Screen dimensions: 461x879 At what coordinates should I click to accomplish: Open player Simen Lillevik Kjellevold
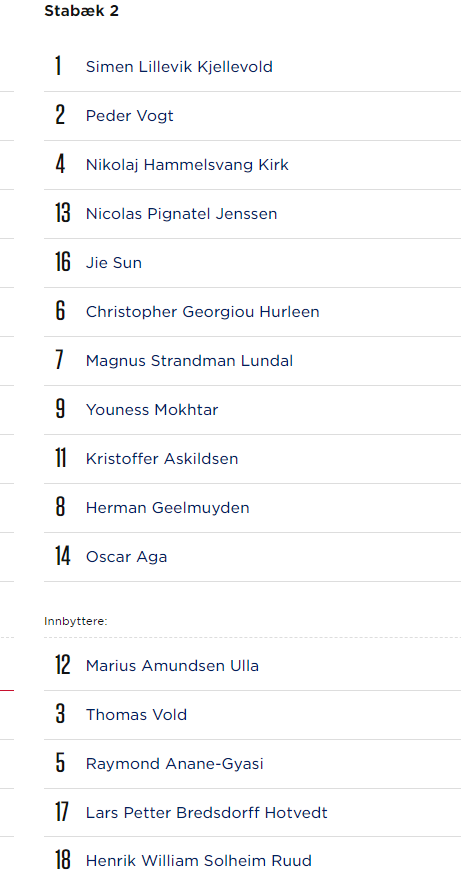coord(179,67)
